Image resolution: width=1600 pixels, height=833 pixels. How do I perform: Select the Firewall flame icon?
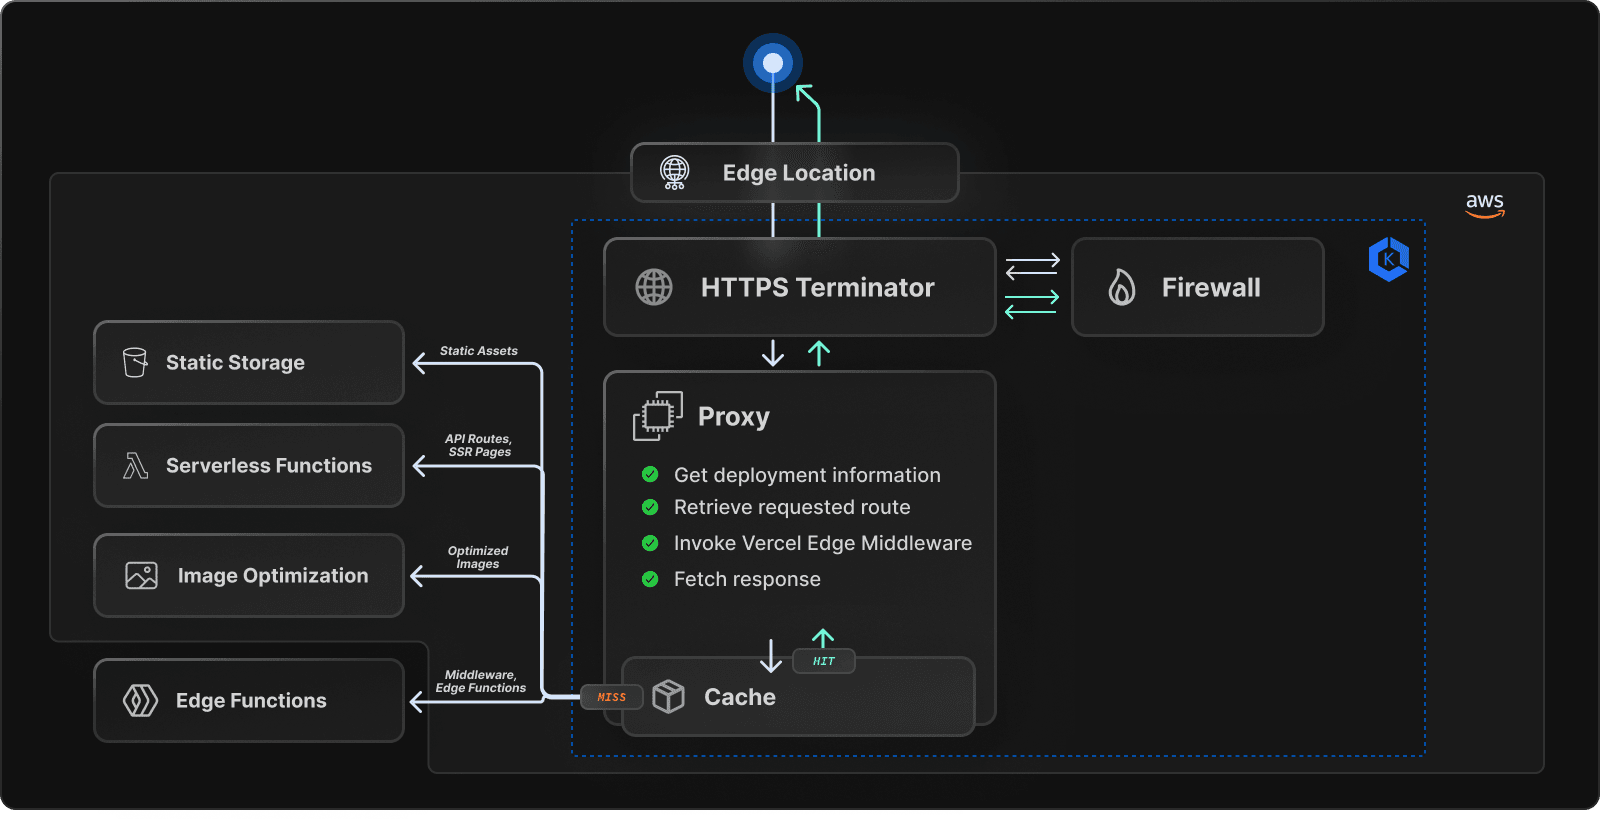(x=1122, y=288)
